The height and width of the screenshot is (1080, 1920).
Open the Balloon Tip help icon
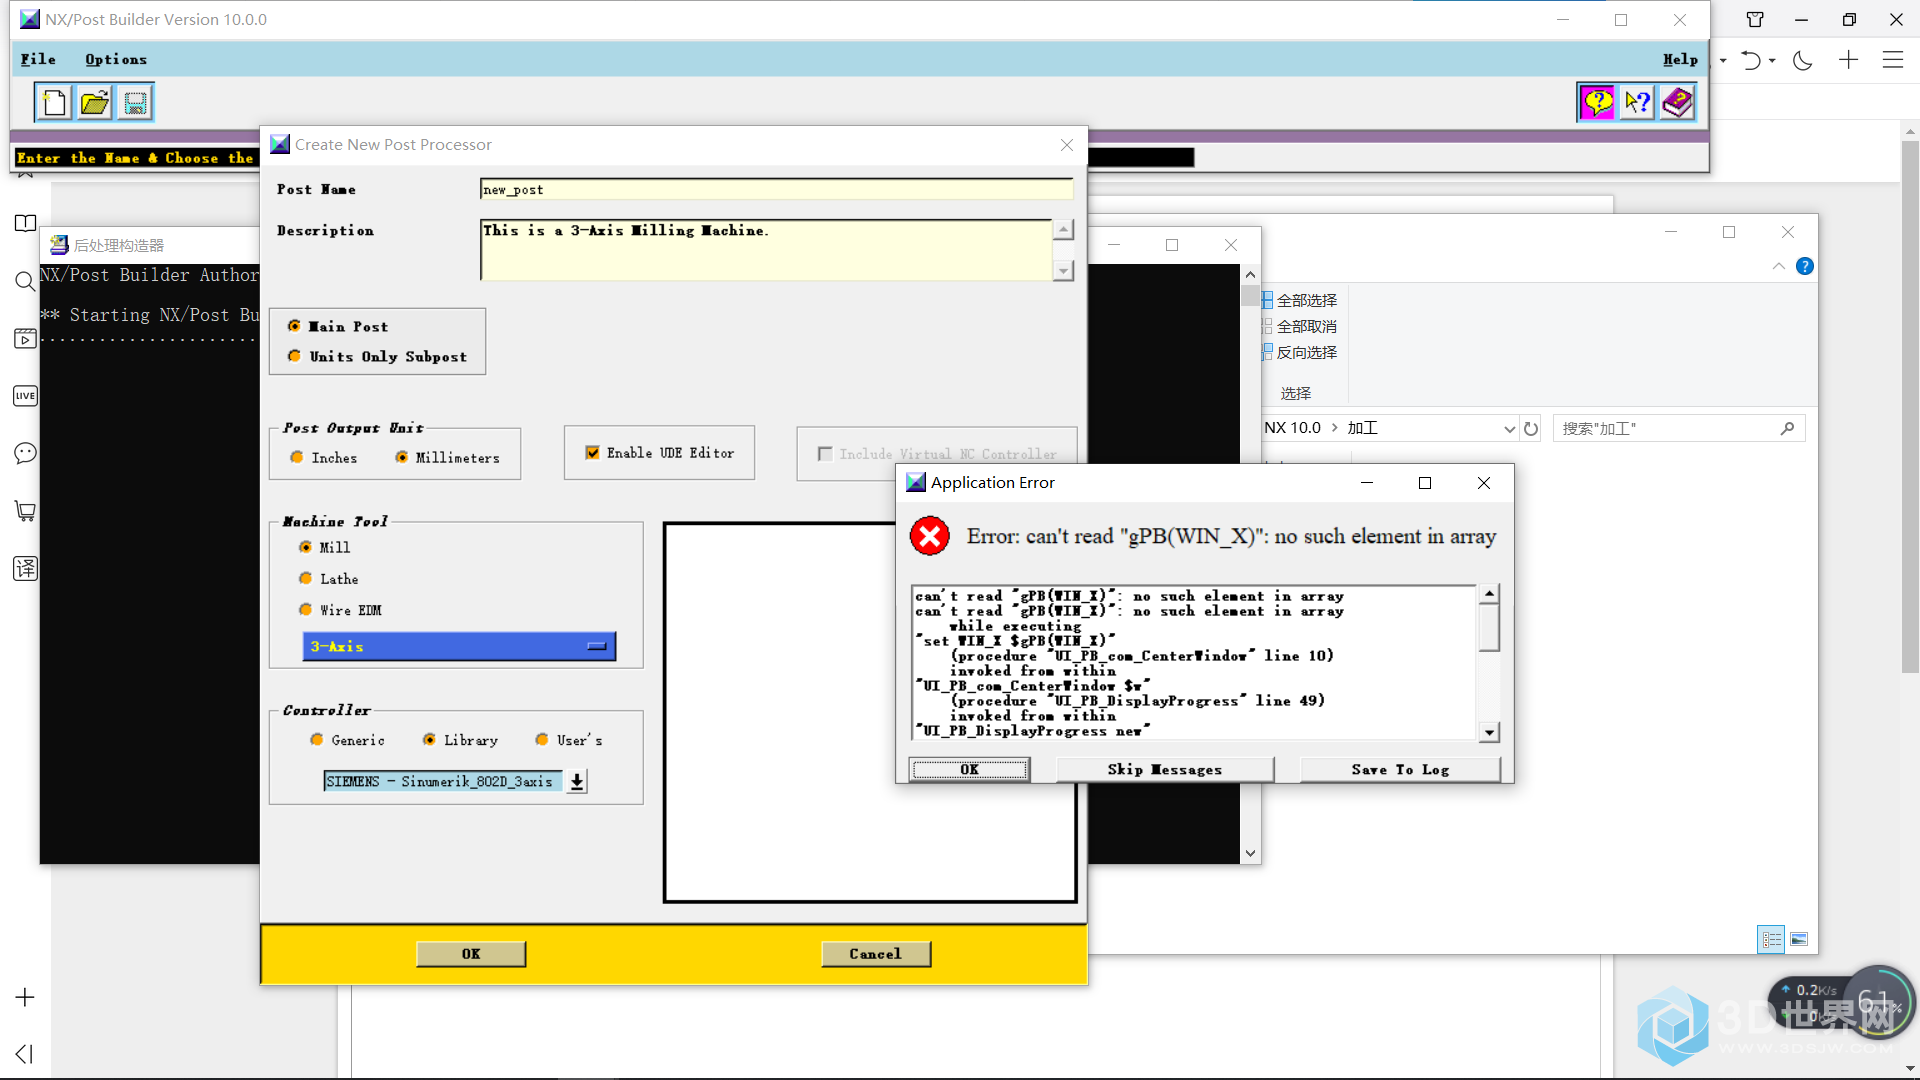tap(1597, 103)
